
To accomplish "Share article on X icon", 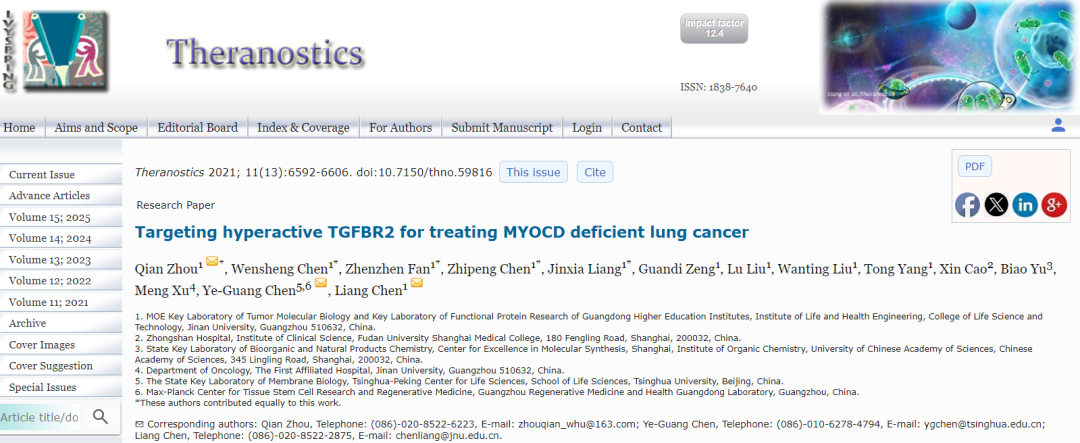I will [996, 205].
